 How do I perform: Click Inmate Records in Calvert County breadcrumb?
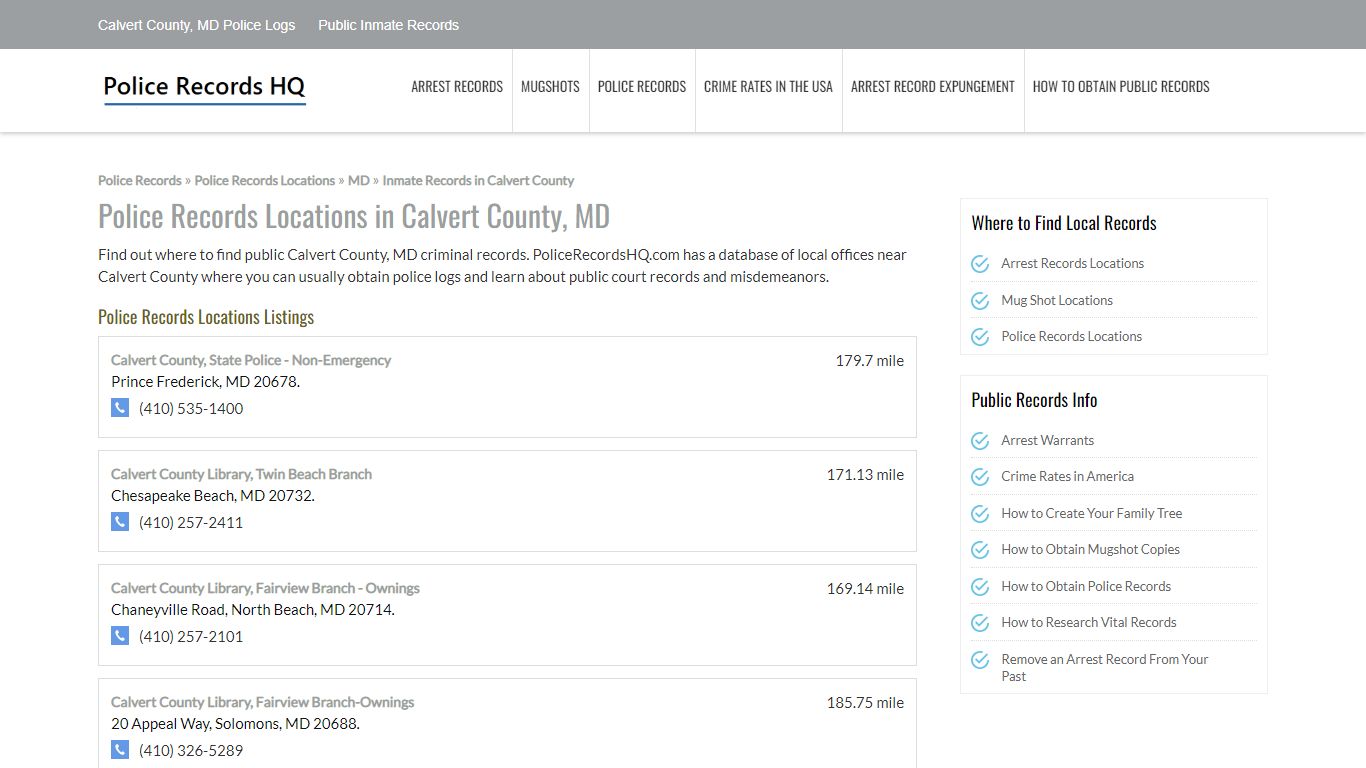click(x=478, y=180)
